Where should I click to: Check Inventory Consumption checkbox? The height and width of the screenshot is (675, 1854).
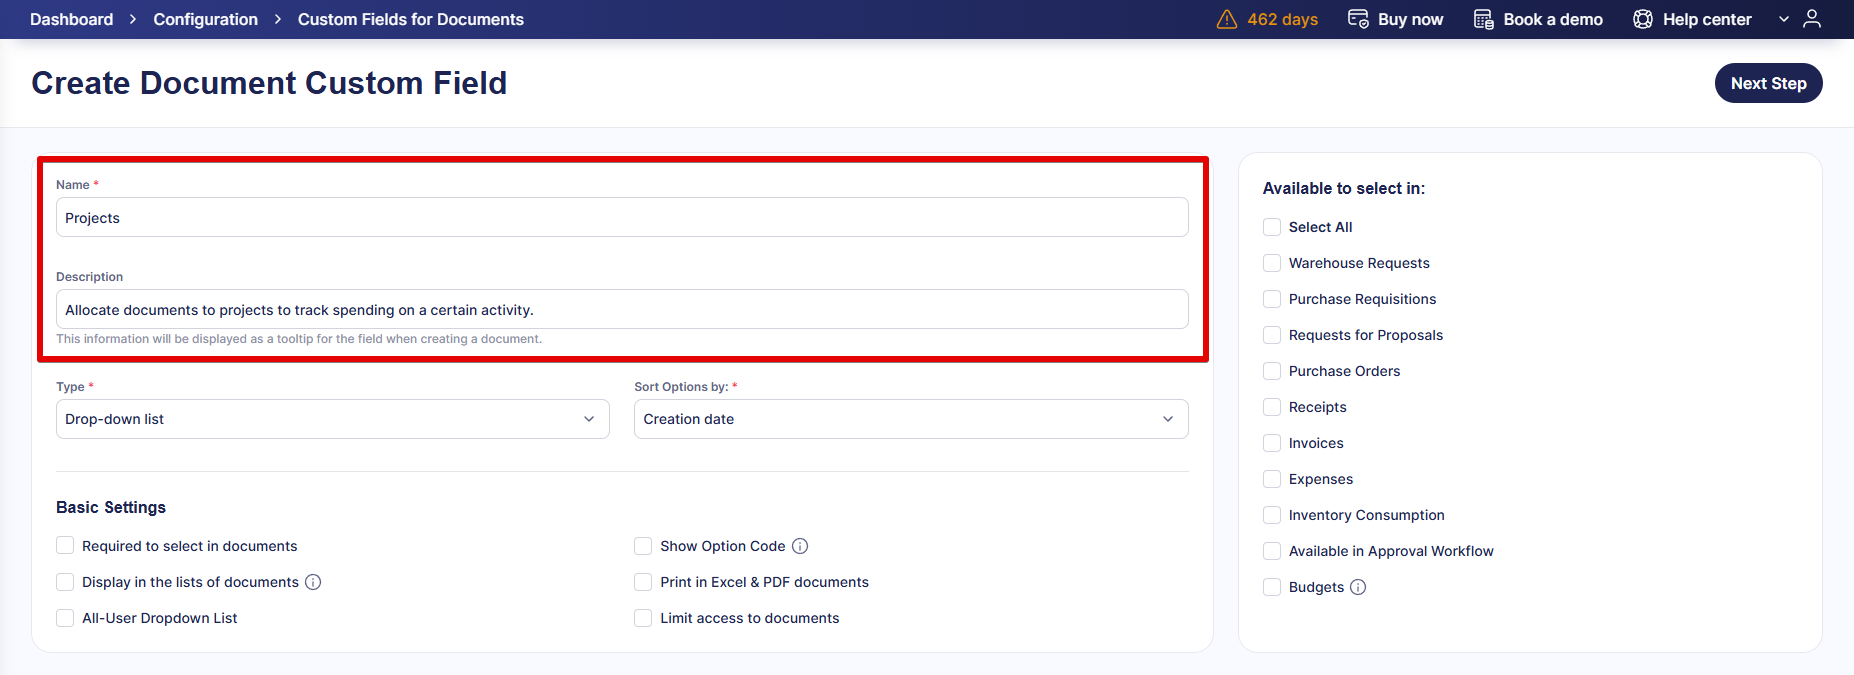1272,515
